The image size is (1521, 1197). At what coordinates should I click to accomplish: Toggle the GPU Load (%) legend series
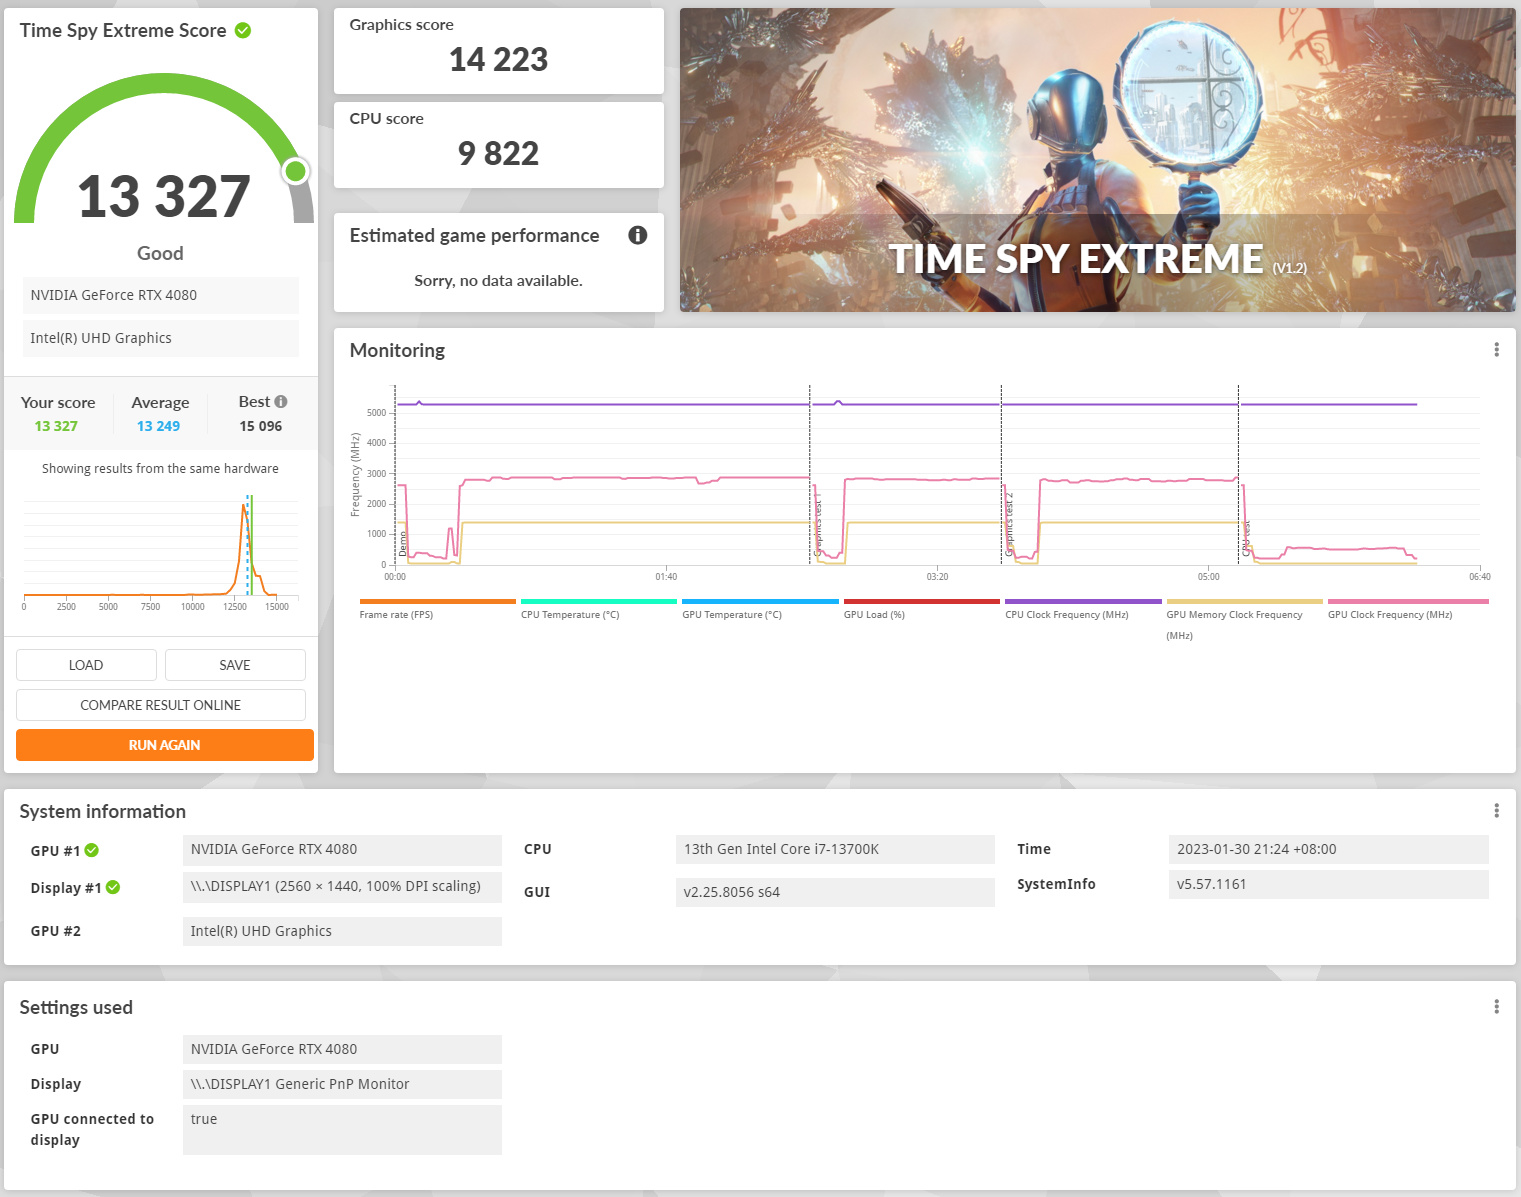(921, 609)
